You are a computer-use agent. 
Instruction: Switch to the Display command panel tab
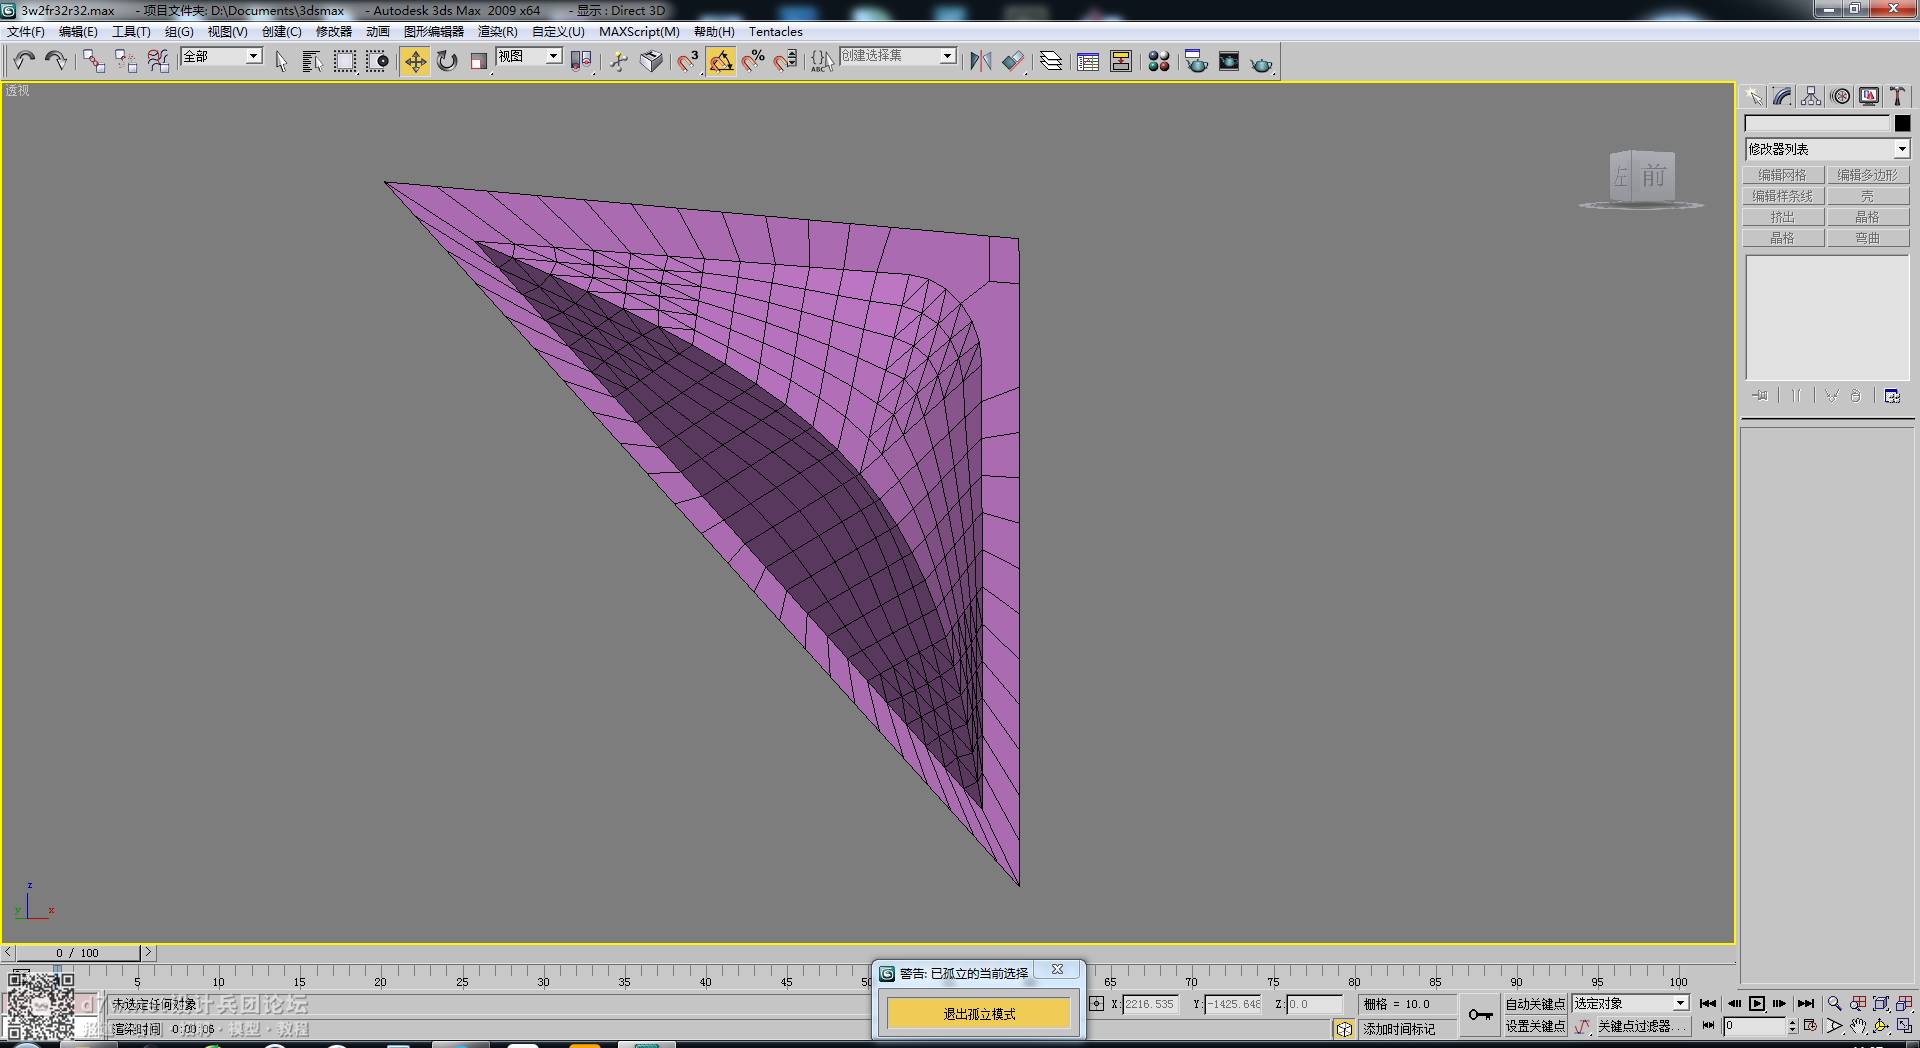tap(1869, 96)
